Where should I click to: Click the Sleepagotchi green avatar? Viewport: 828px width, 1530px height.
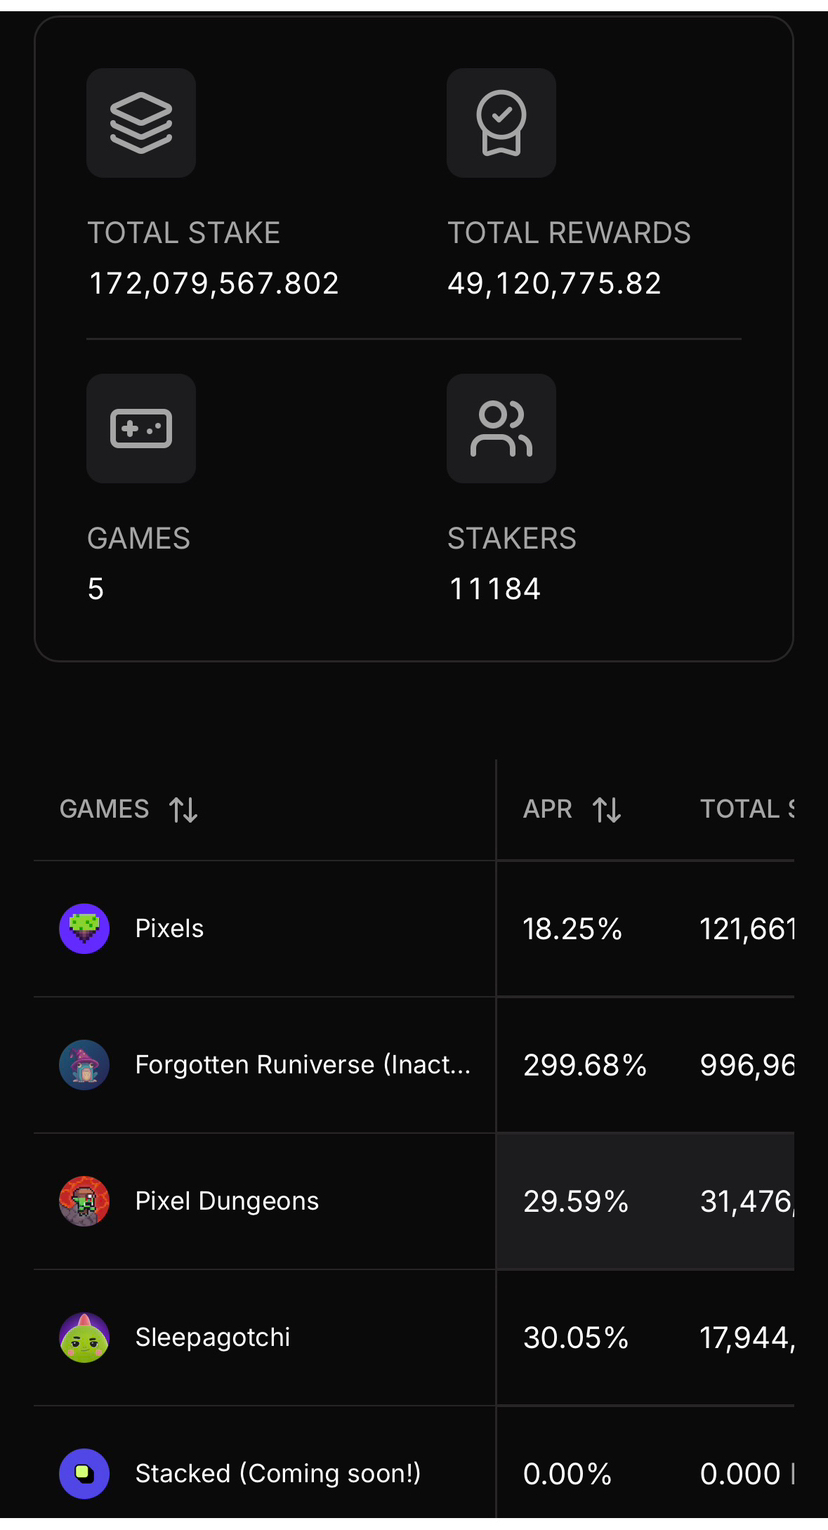click(x=84, y=1337)
